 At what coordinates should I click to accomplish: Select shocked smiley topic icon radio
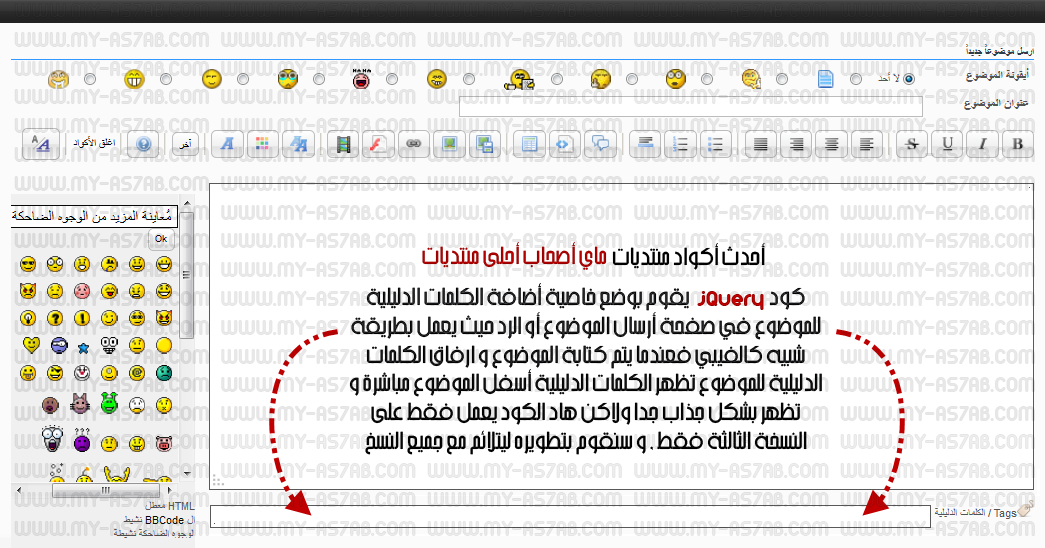tap(706, 79)
